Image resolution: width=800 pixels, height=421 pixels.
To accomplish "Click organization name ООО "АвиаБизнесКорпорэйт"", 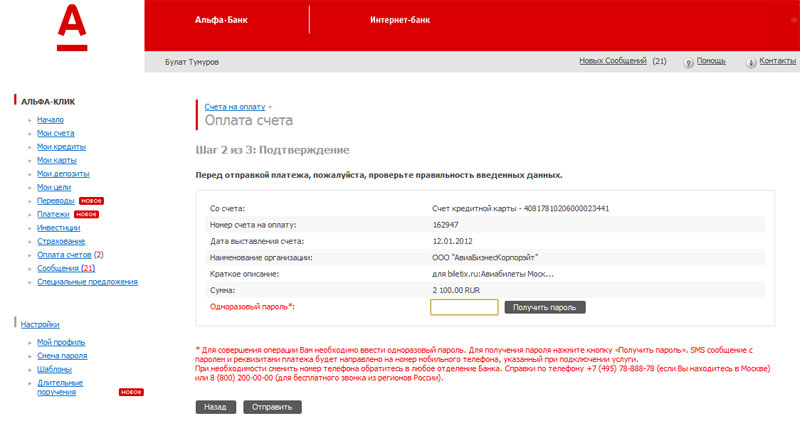I will tap(485, 257).
